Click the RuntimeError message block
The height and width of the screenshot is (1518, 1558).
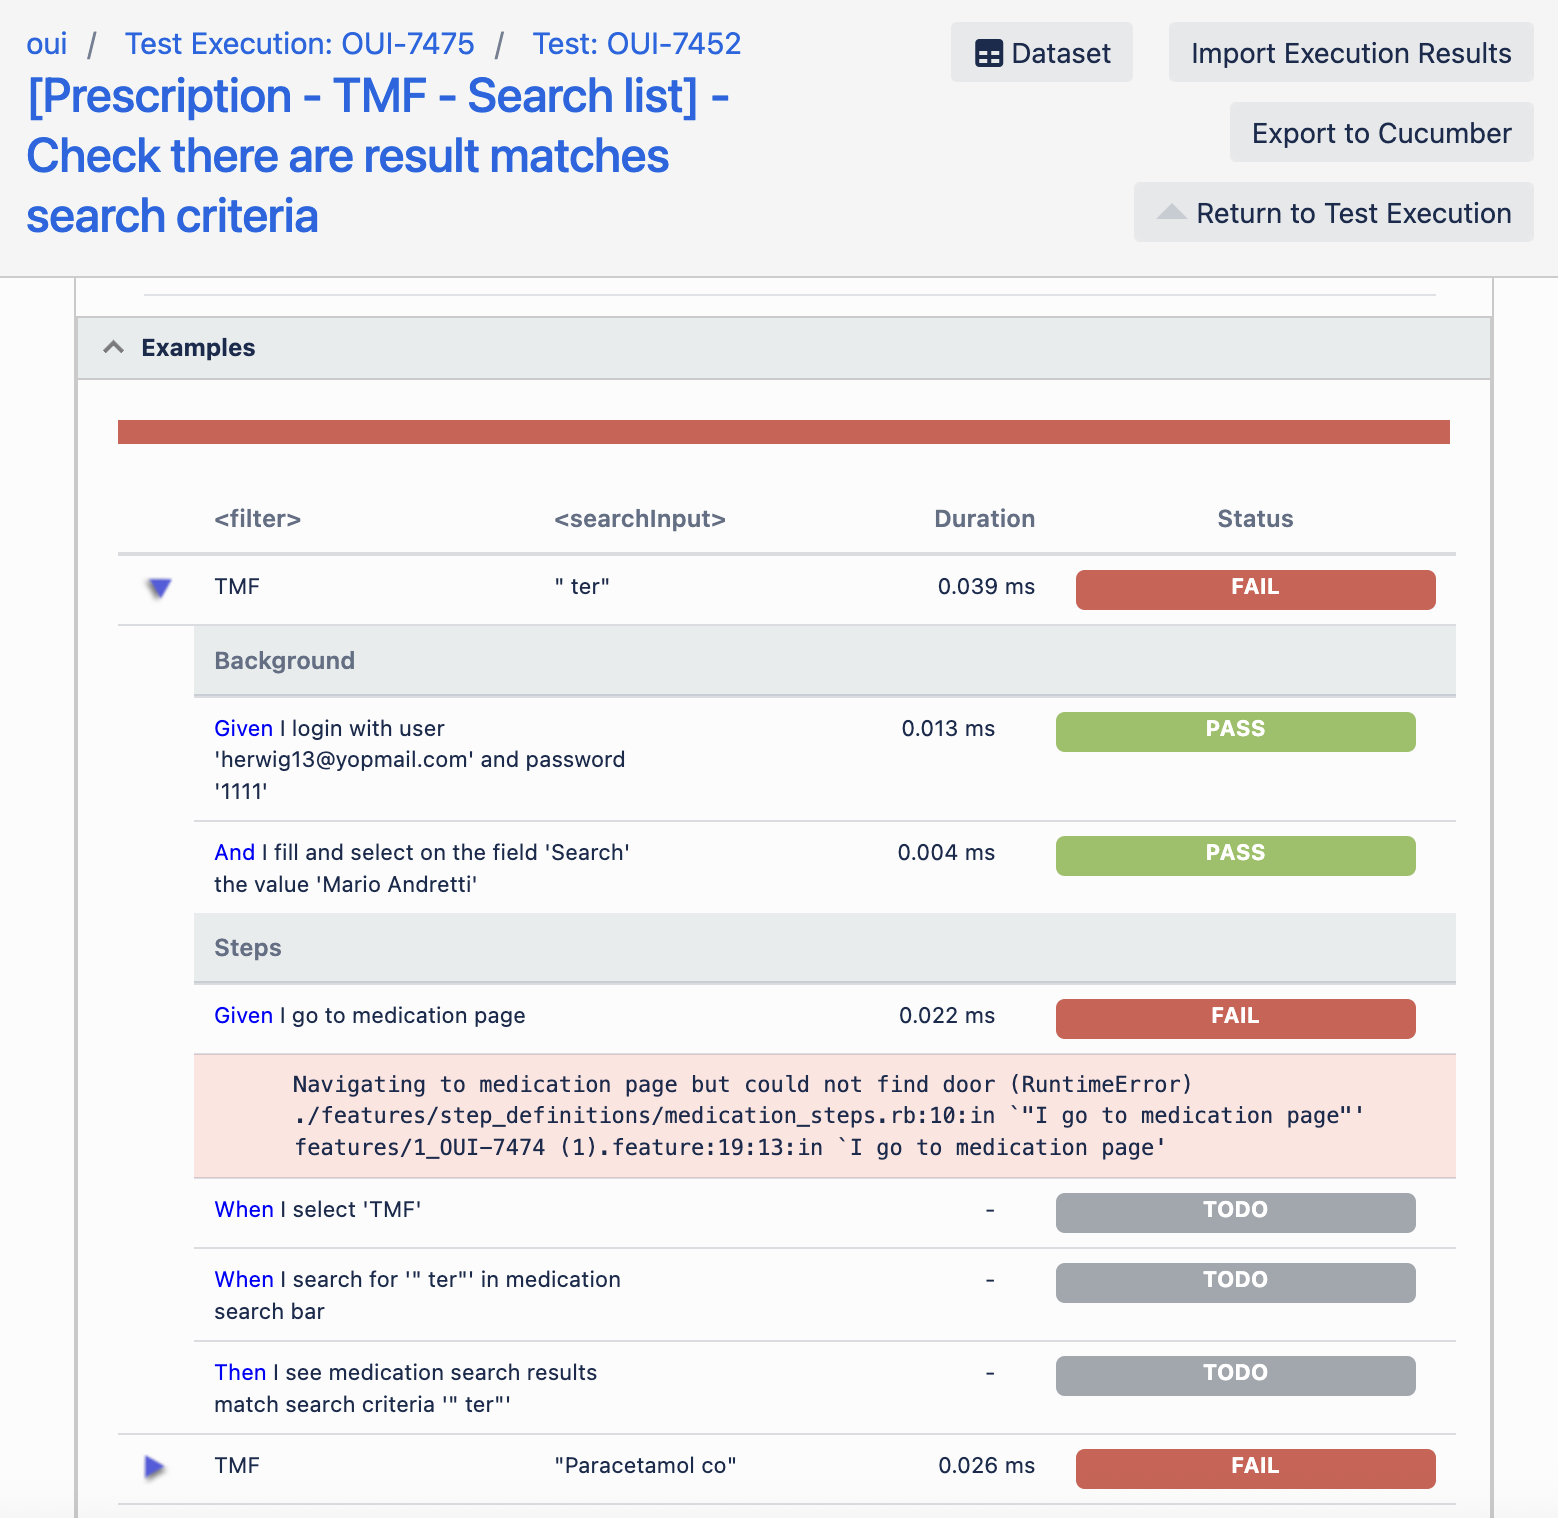(x=824, y=1116)
